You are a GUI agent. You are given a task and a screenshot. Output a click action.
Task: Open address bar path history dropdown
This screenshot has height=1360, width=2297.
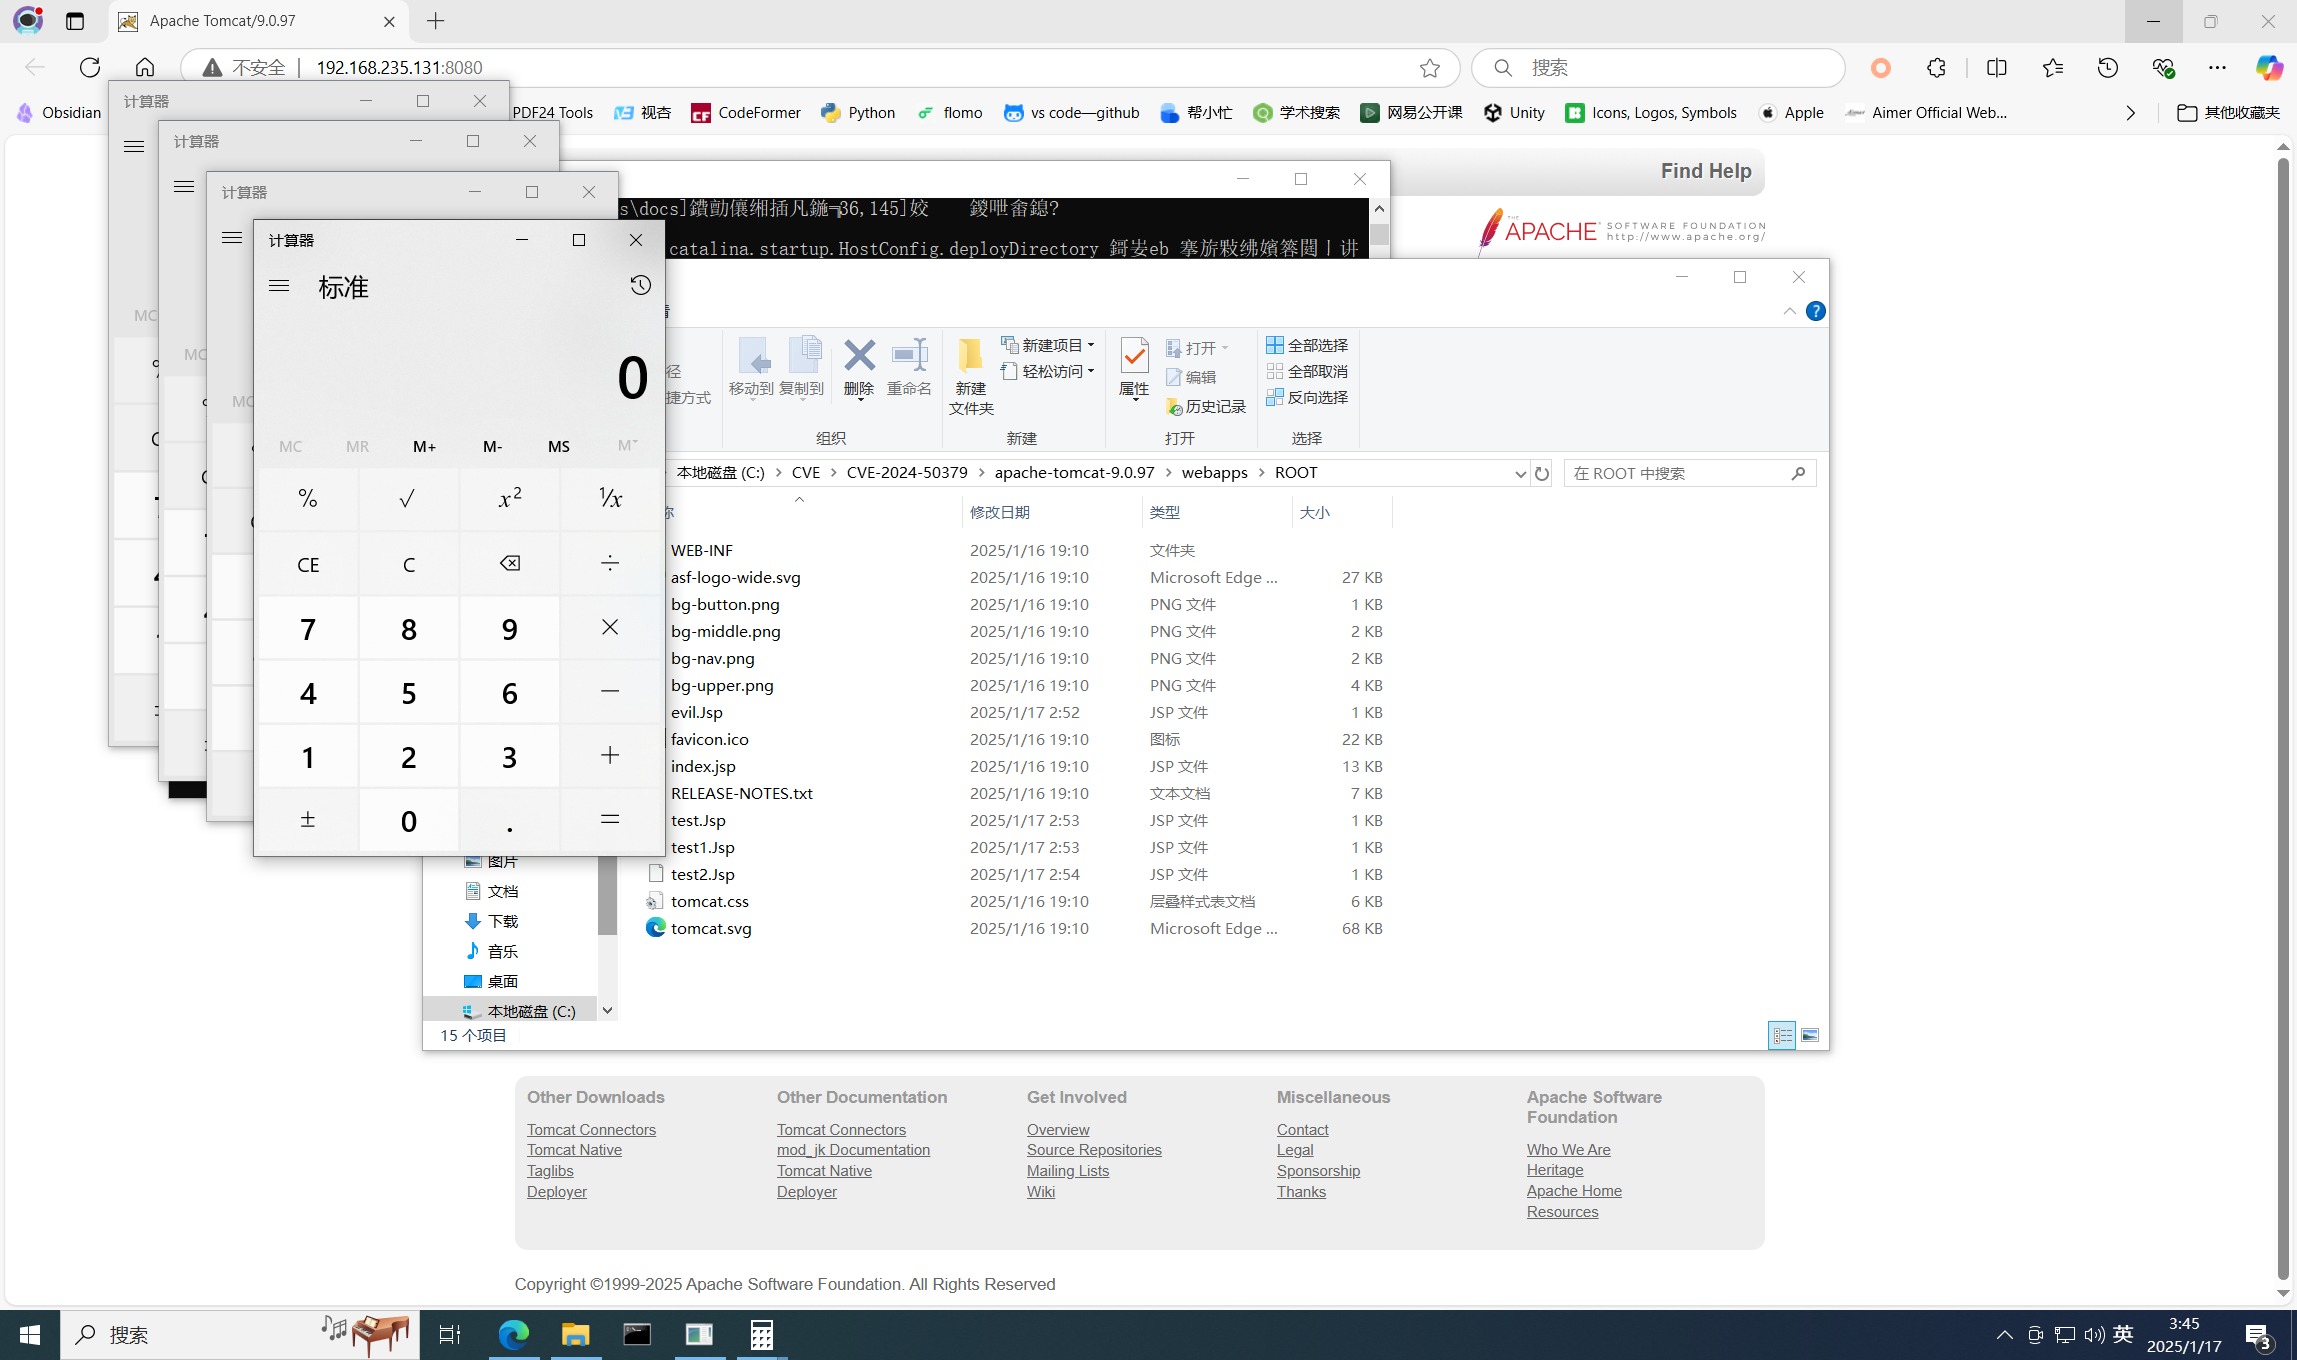[x=1520, y=473]
